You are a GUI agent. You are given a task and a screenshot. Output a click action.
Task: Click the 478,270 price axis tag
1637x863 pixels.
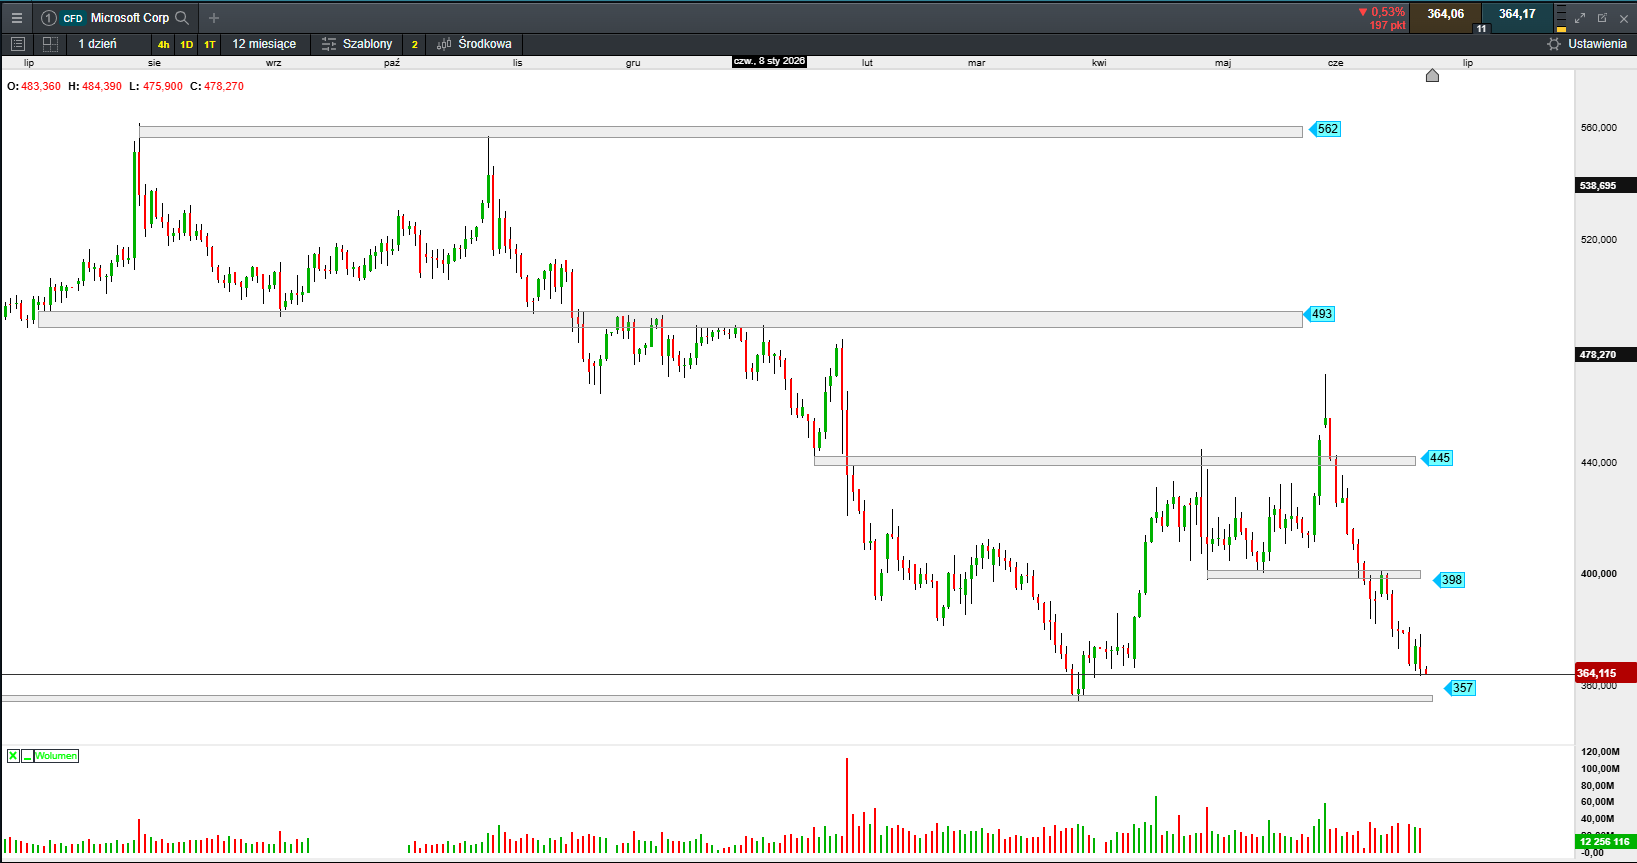click(x=1605, y=354)
